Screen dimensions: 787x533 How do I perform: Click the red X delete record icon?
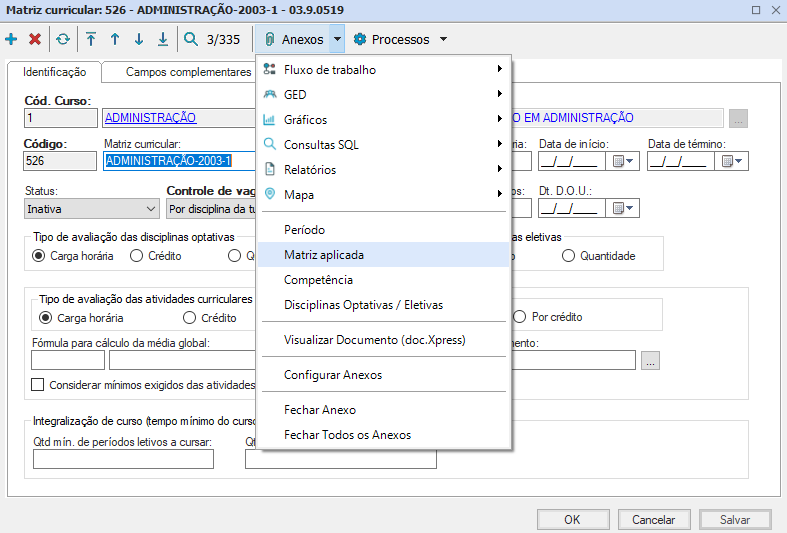[35, 40]
